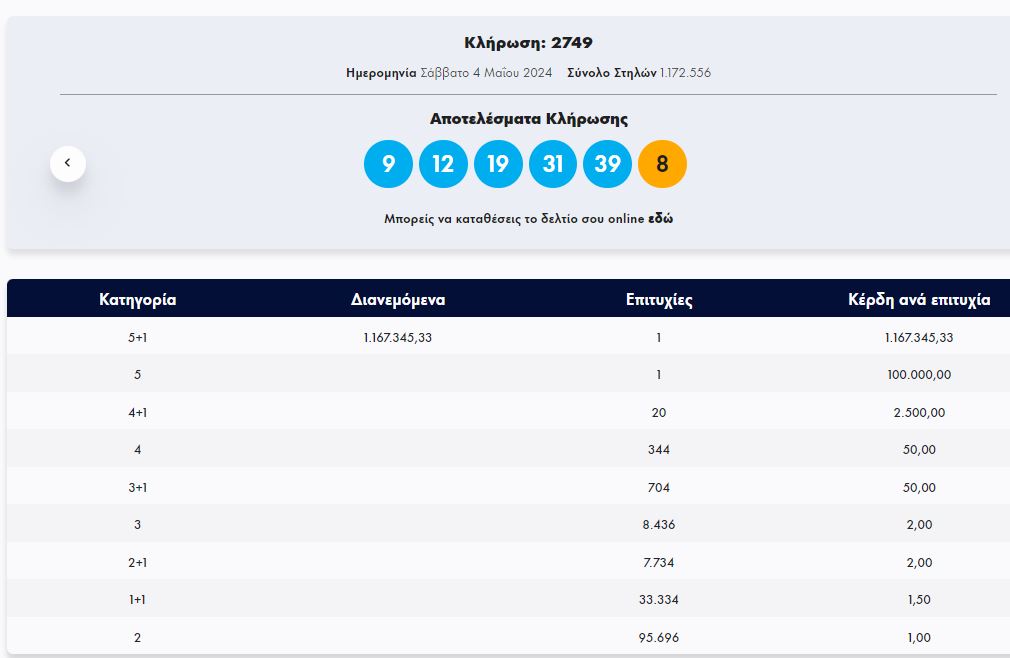Open the online submission link 'εδώ'

(x=660, y=219)
